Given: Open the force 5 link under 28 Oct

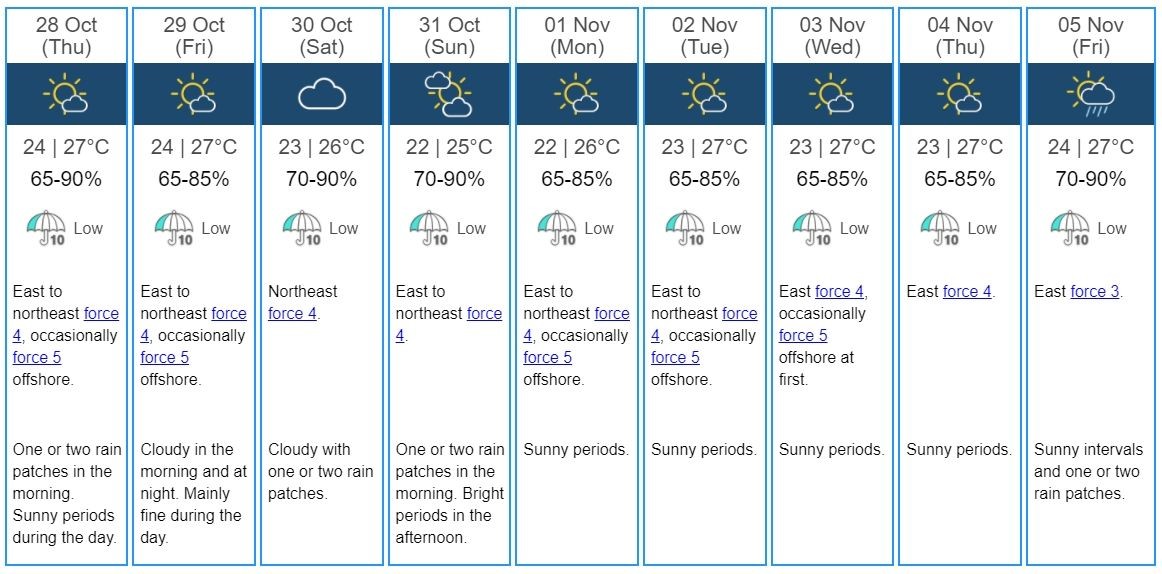Looking at the screenshot, I should 37,358.
